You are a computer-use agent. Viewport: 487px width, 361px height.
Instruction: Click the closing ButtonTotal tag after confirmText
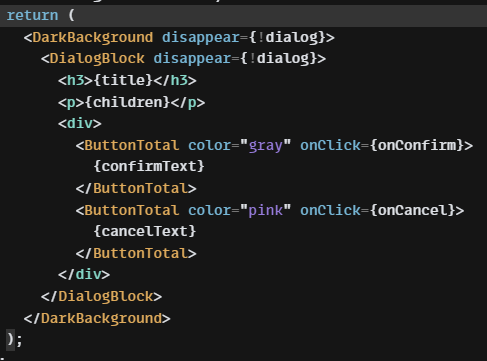136,188
